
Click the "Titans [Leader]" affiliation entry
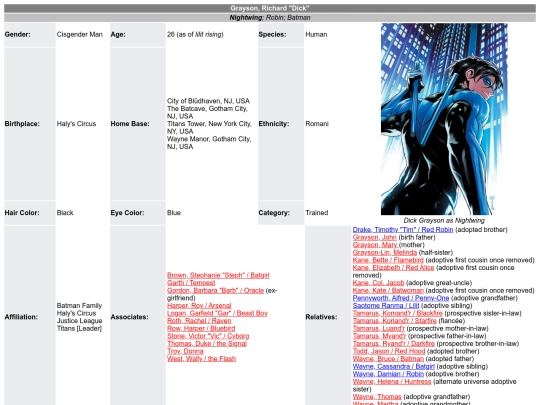point(79,328)
